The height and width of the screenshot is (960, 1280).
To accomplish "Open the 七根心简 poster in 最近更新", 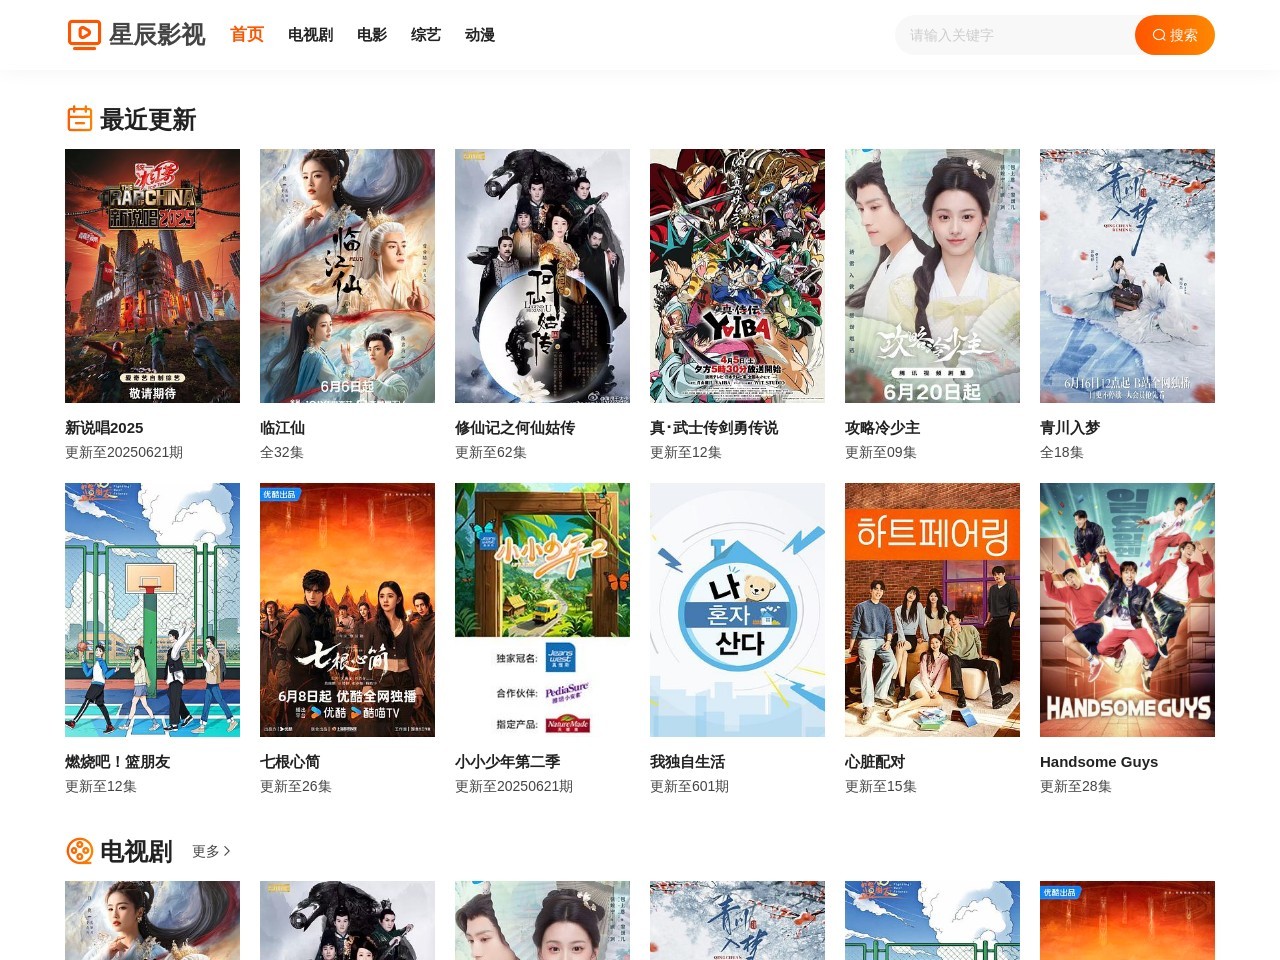I will [x=347, y=610].
